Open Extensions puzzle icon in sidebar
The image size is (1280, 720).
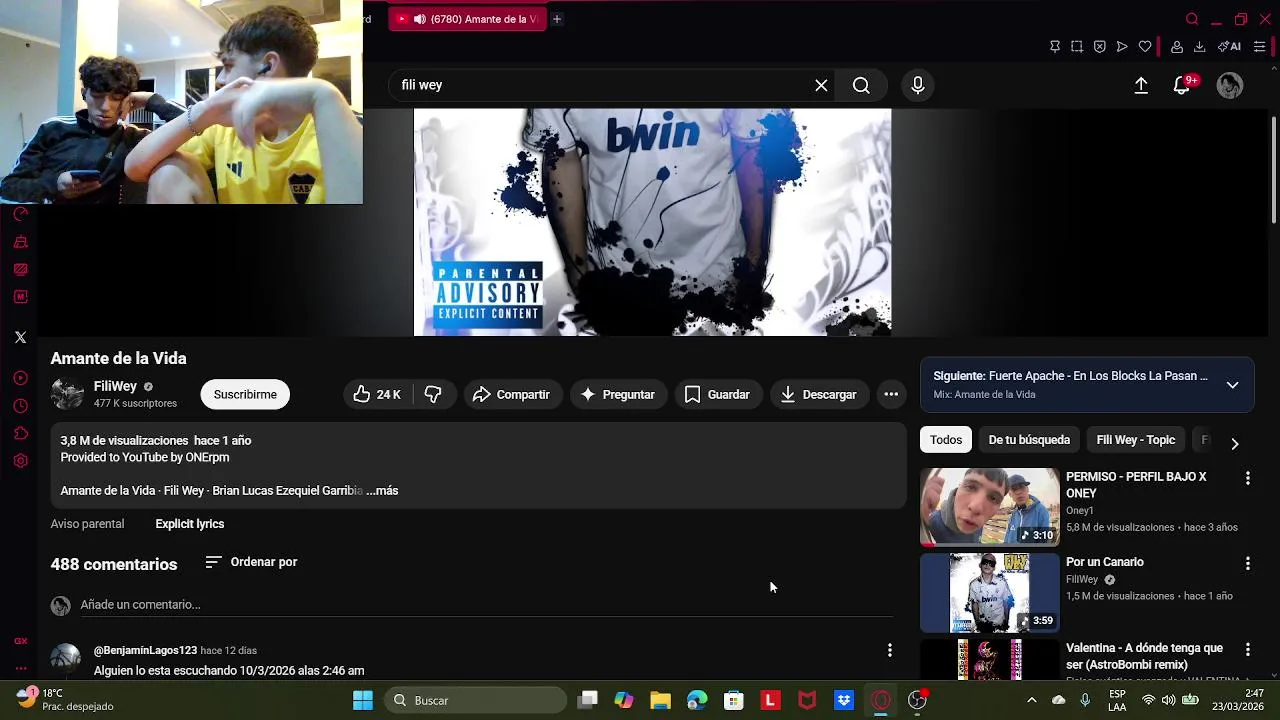coord(20,433)
